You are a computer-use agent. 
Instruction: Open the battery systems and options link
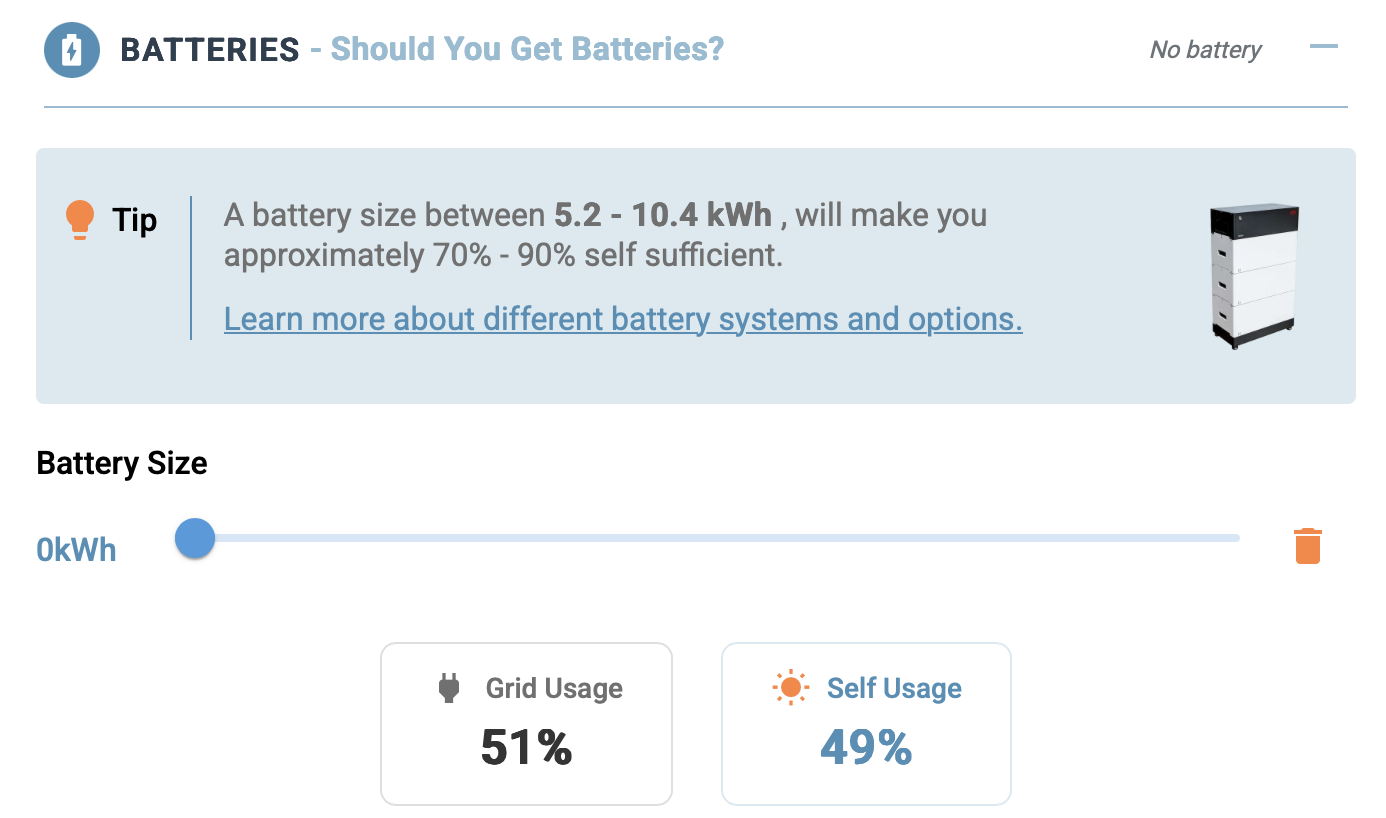click(623, 319)
